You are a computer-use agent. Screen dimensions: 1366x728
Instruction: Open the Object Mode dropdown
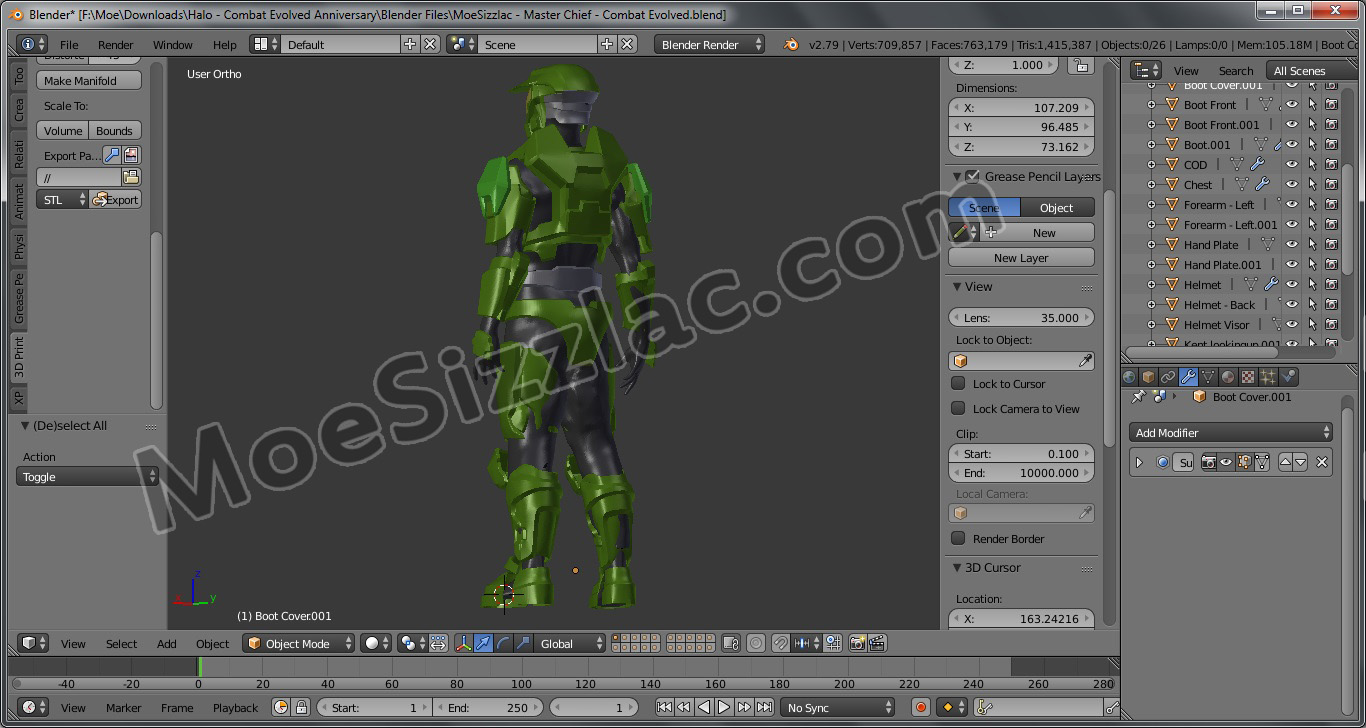coord(298,643)
